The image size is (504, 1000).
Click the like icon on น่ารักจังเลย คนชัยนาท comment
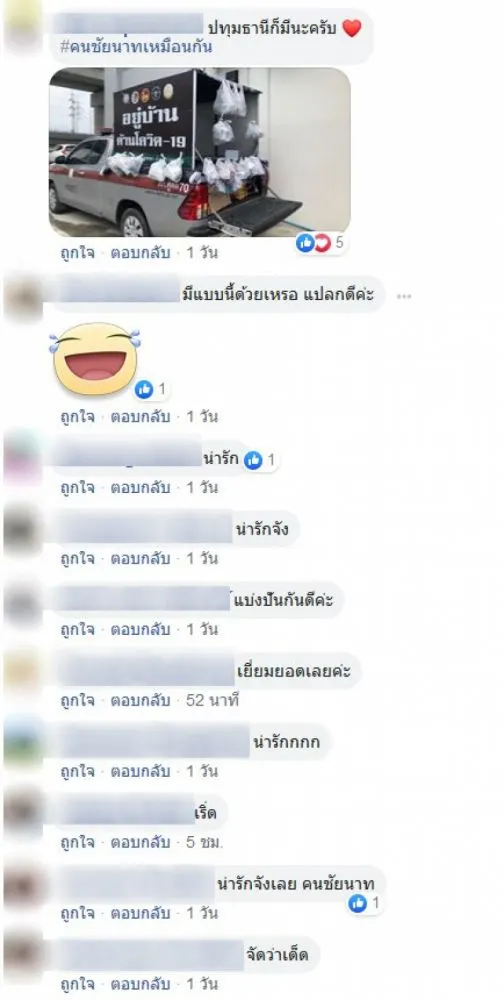coord(358,903)
